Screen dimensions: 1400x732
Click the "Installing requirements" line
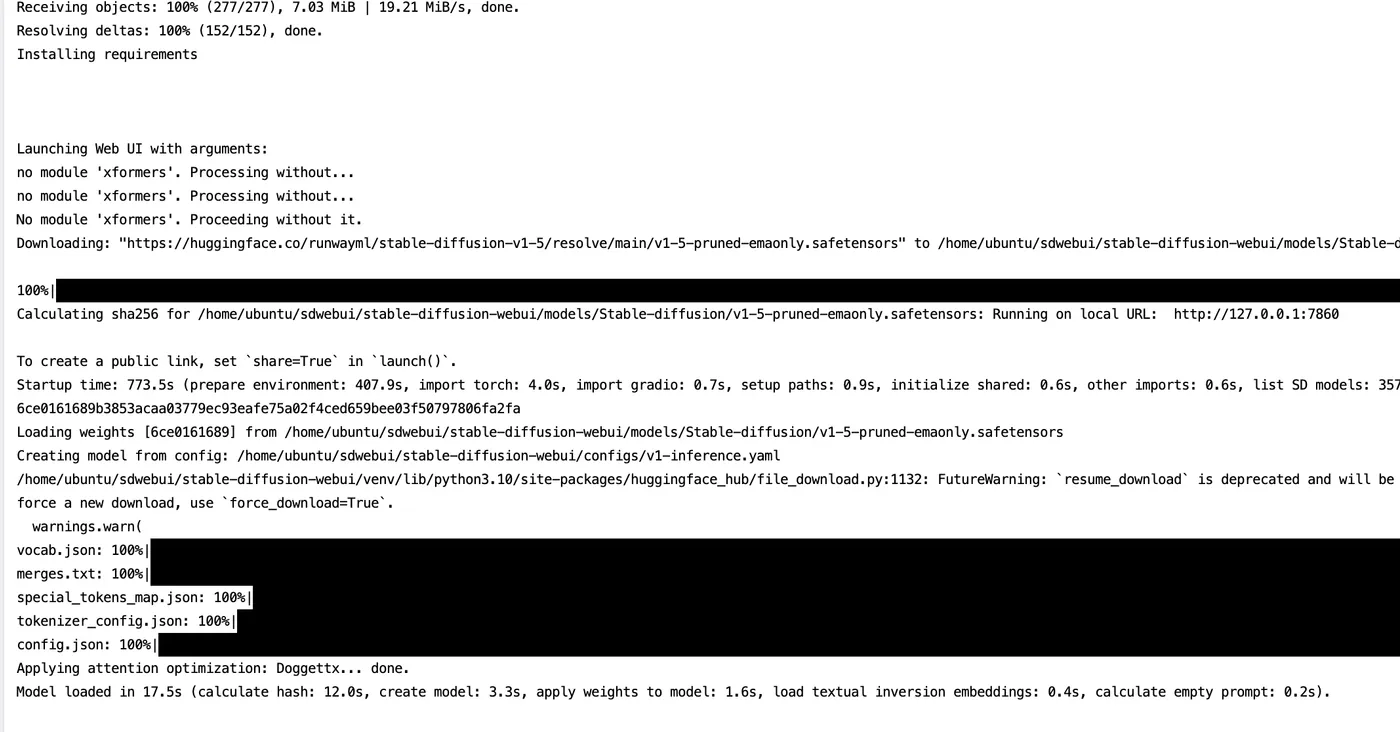coord(107,54)
